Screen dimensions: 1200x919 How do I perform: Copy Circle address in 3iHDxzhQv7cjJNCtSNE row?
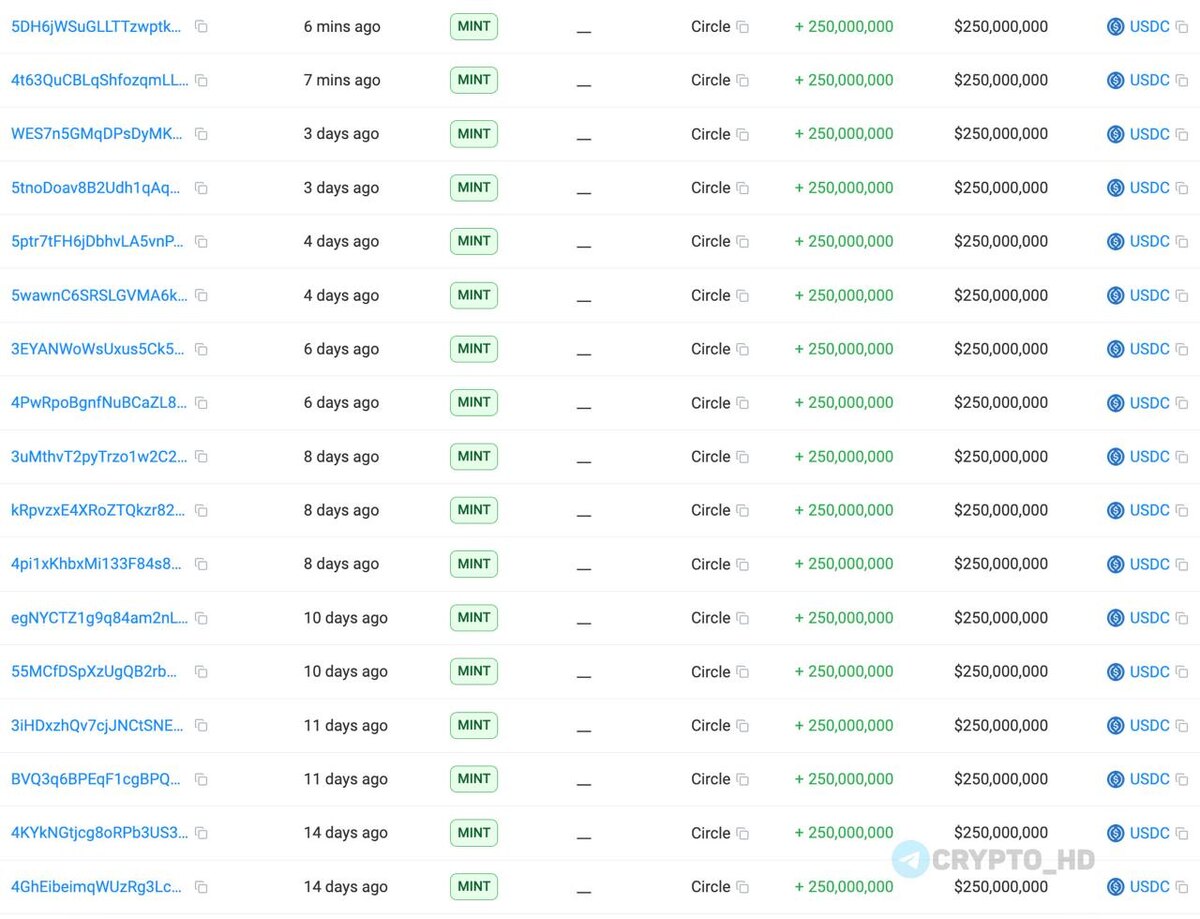[742, 725]
